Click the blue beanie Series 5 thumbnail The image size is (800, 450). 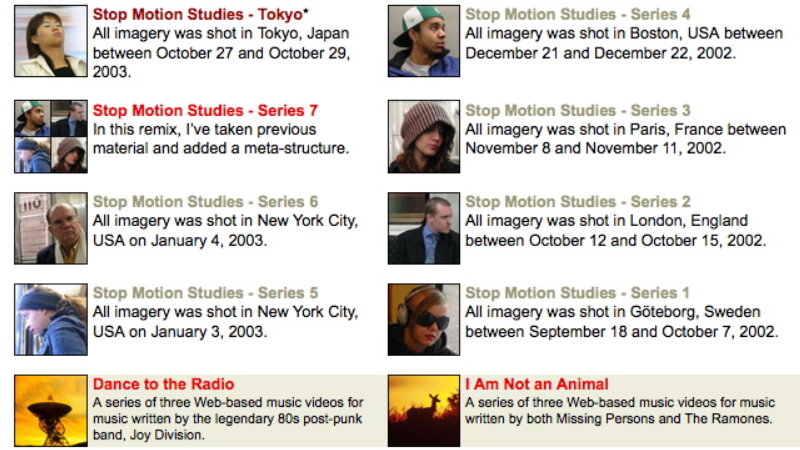tap(51, 319)
